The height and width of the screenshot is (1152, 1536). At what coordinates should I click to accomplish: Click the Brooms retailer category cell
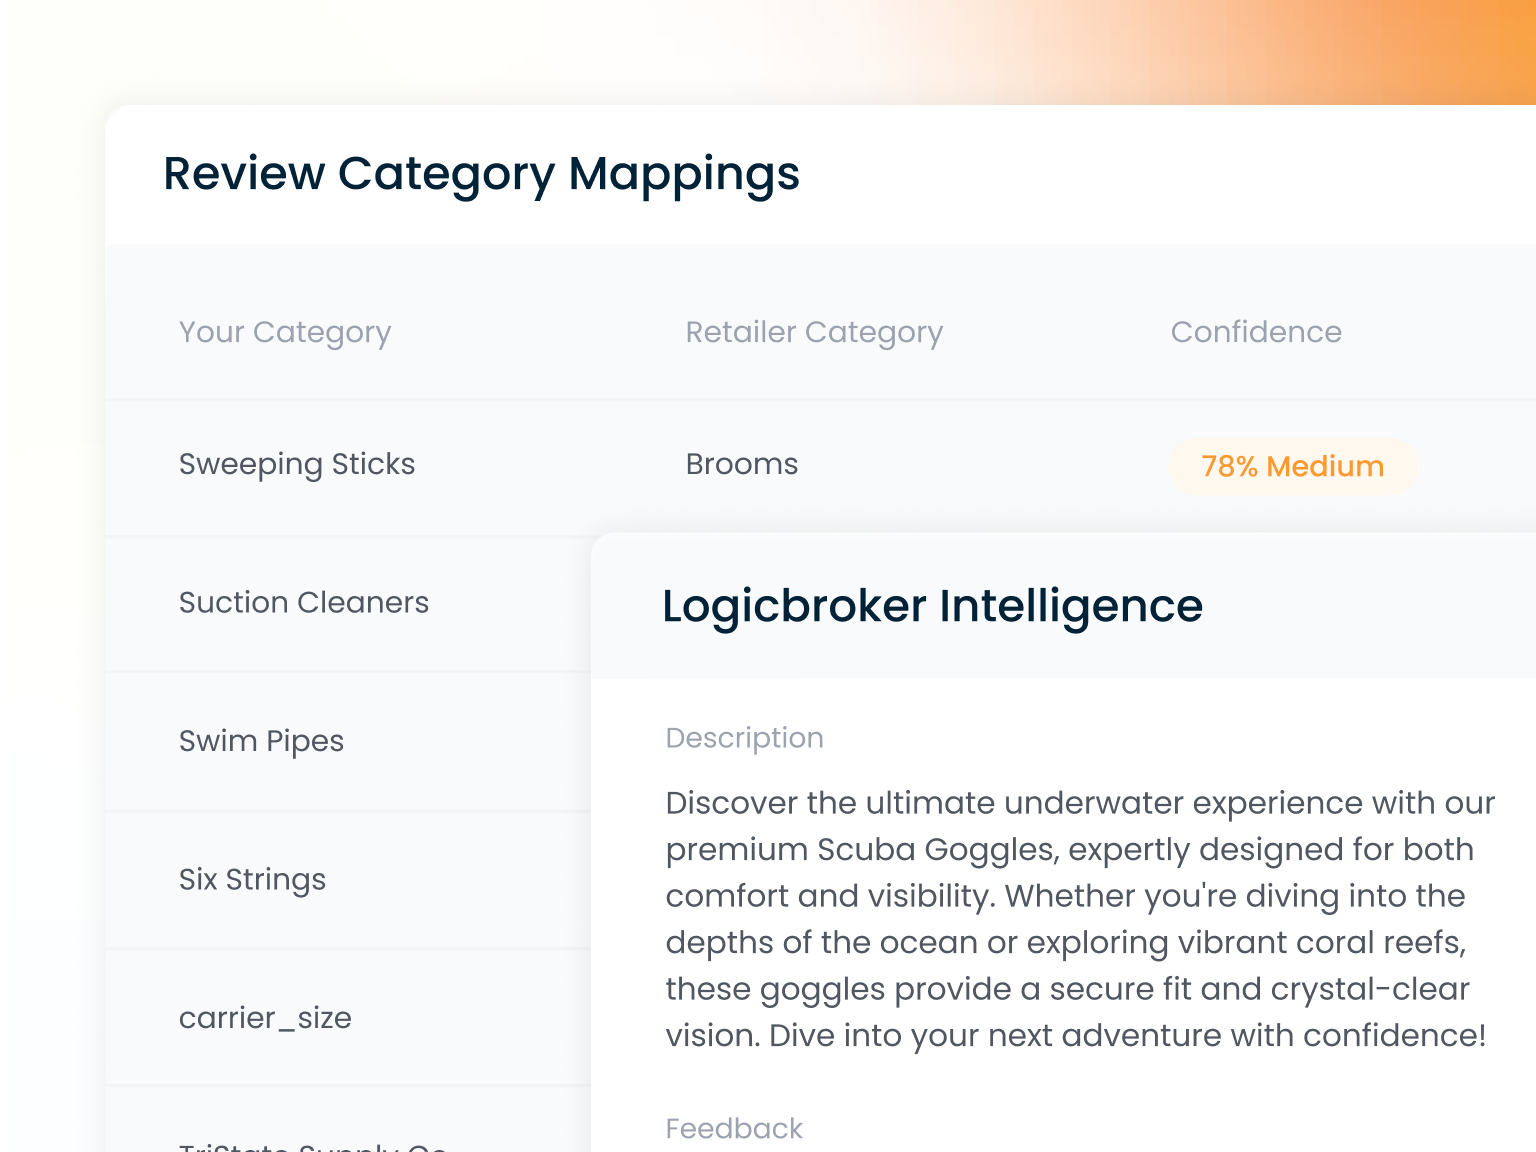coord(742,465)
